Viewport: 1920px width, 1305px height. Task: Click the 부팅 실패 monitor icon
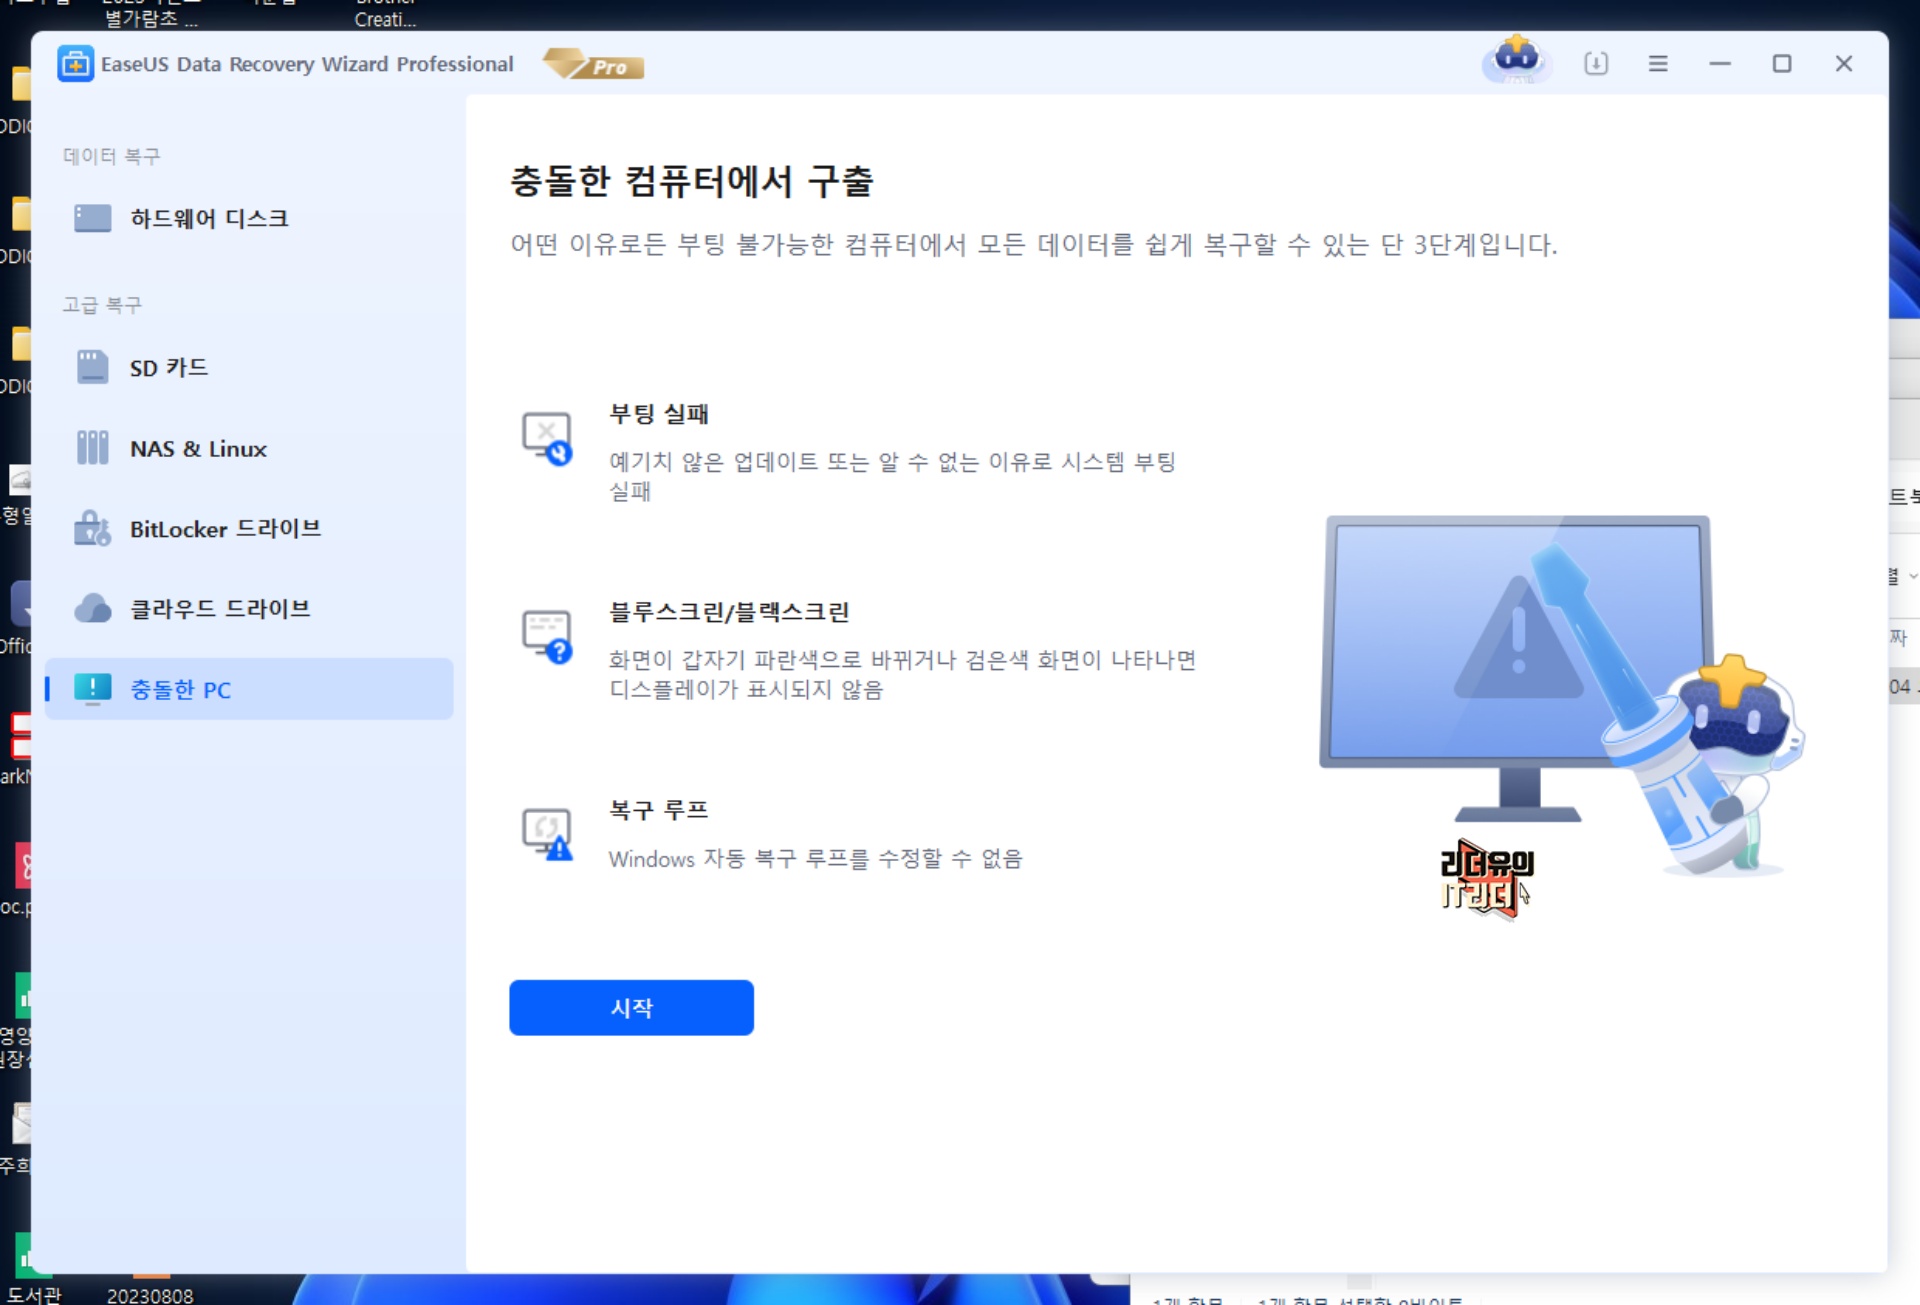(547, 438)
